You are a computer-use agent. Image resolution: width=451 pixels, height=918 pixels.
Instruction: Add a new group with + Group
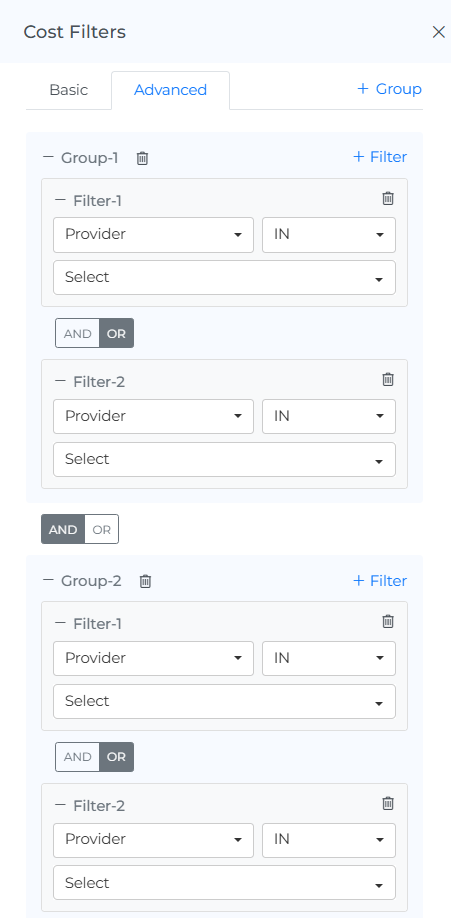pyautogui.click(x=390, y=89)
